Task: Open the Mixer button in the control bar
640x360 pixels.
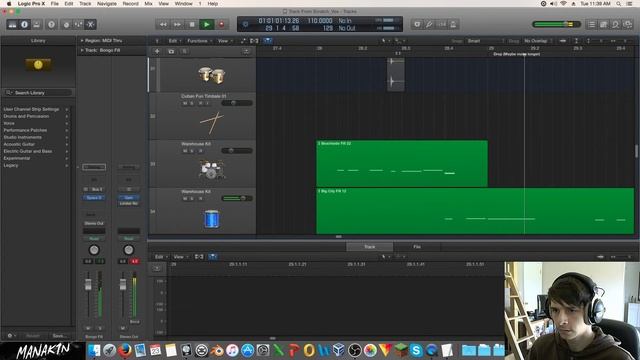Action: click(x=78, y=24)
